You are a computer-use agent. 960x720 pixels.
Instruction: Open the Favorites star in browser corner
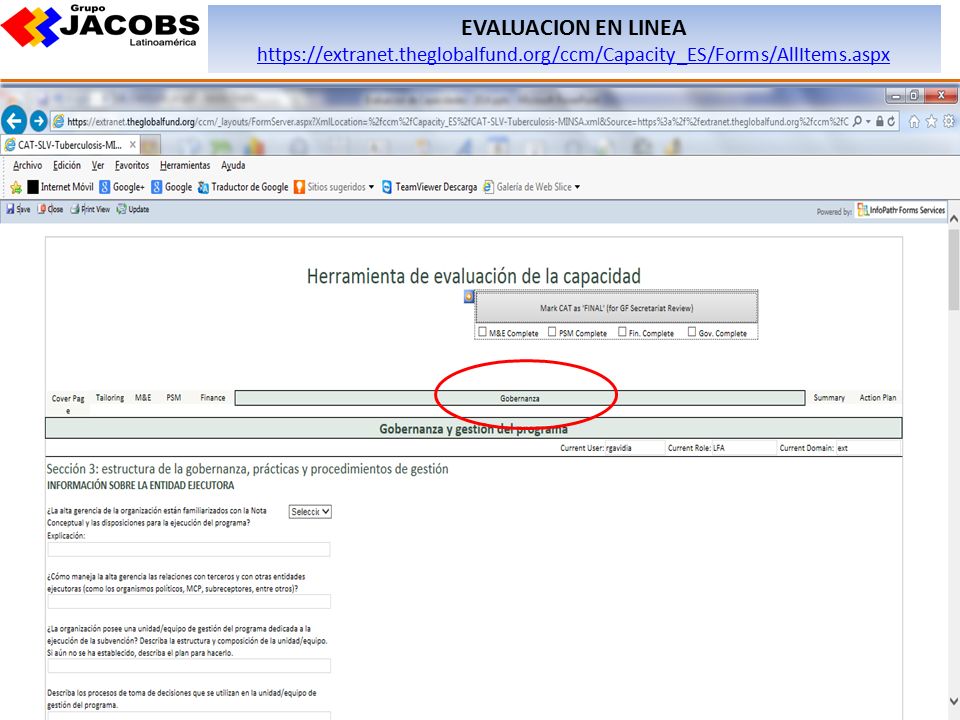click(x=931, y=121)
